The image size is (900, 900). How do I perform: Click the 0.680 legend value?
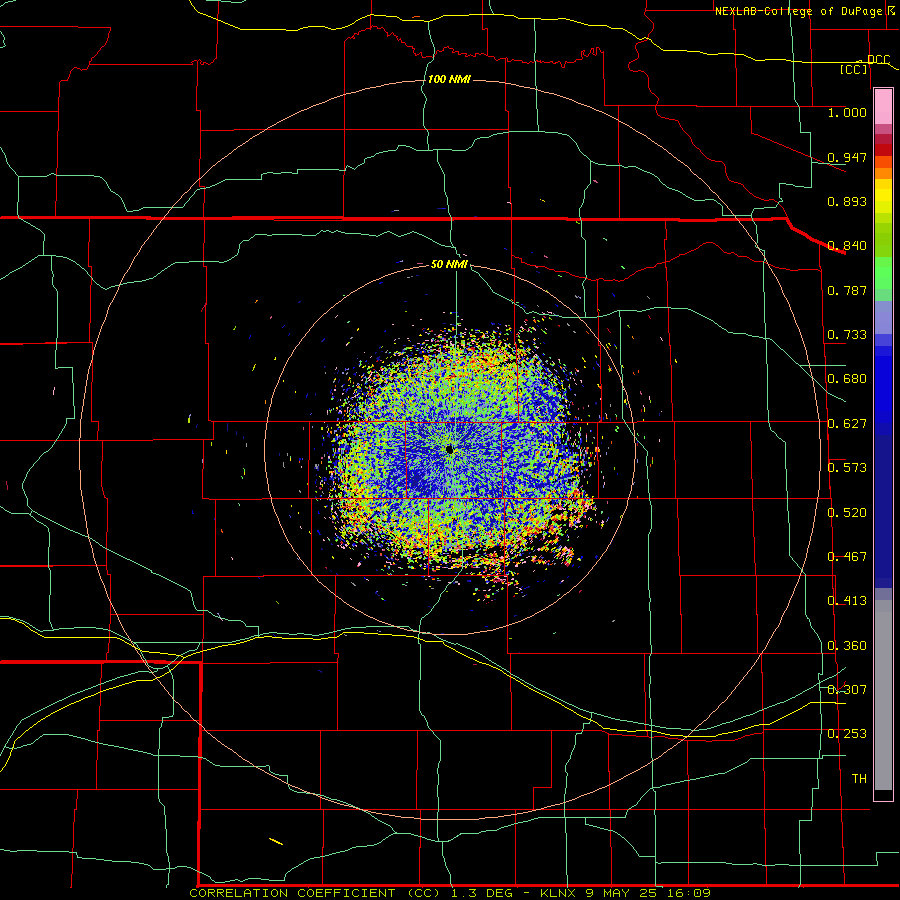847,378
